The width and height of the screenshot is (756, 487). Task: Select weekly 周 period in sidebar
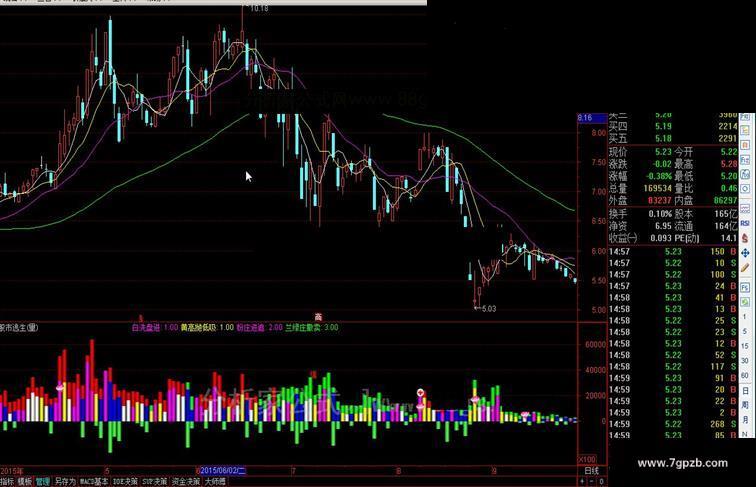click(745, 405)
